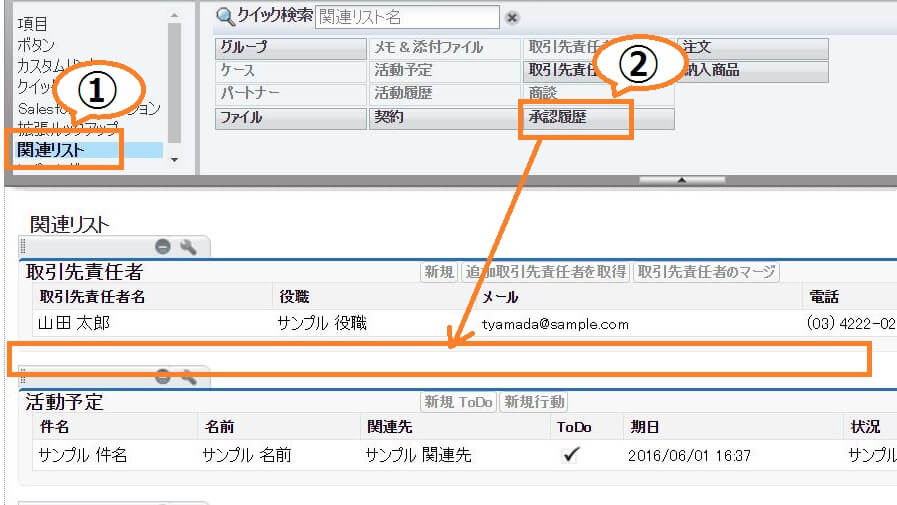Click the 名前 column header in 活動予定

point(220,427)
